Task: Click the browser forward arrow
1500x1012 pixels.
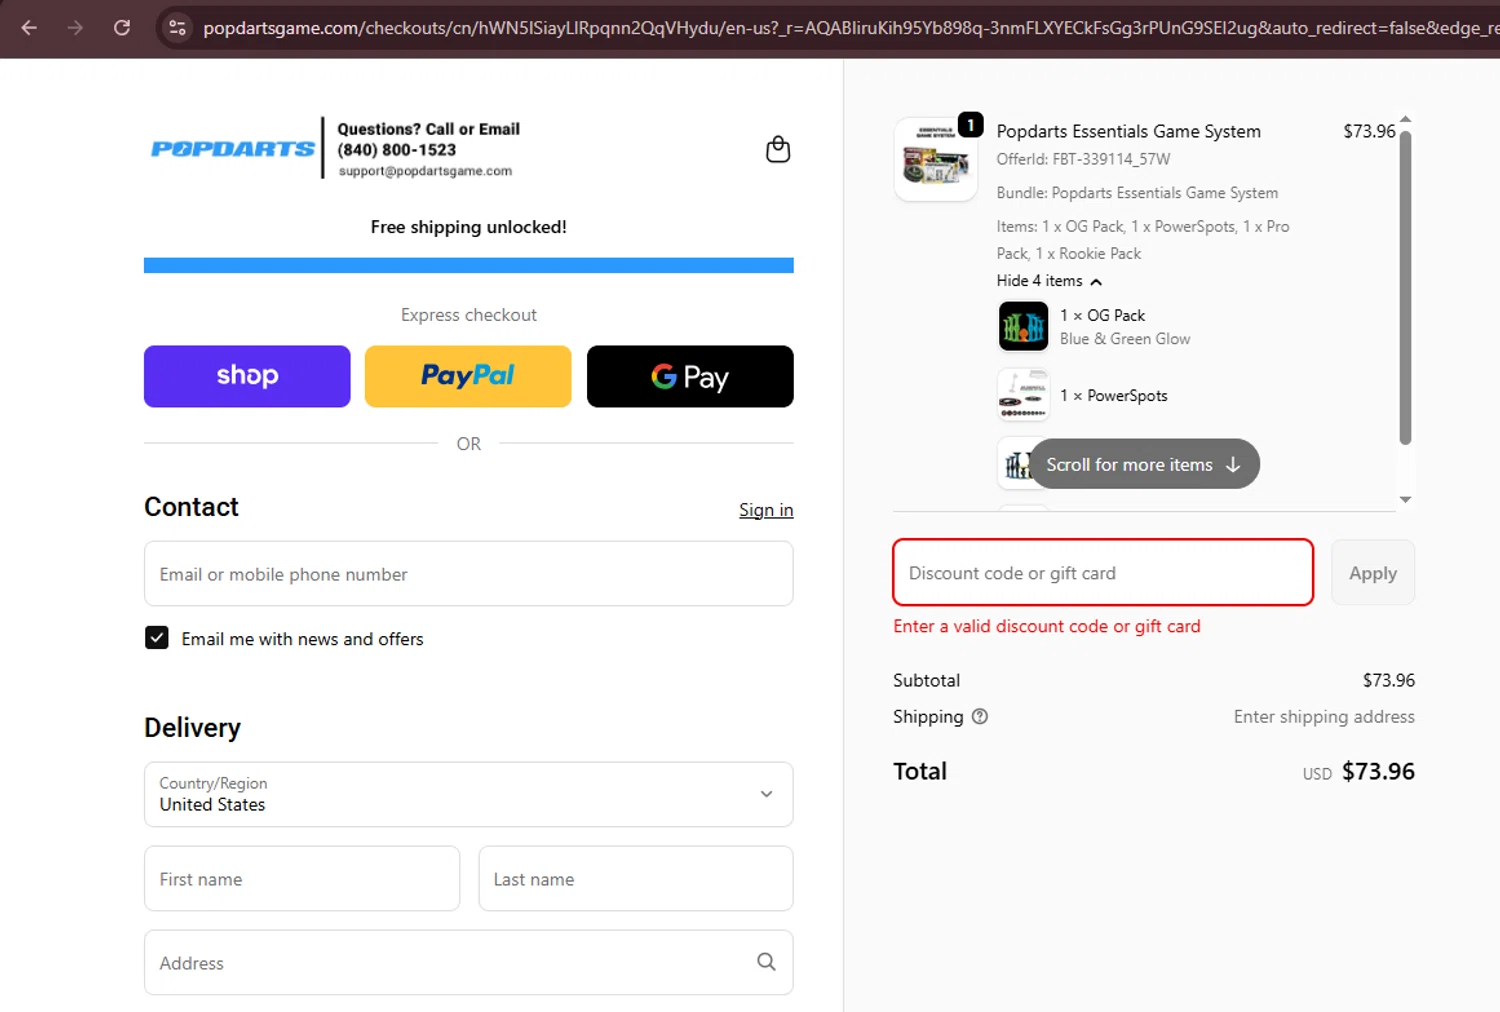Action: [x=75, y=28]
